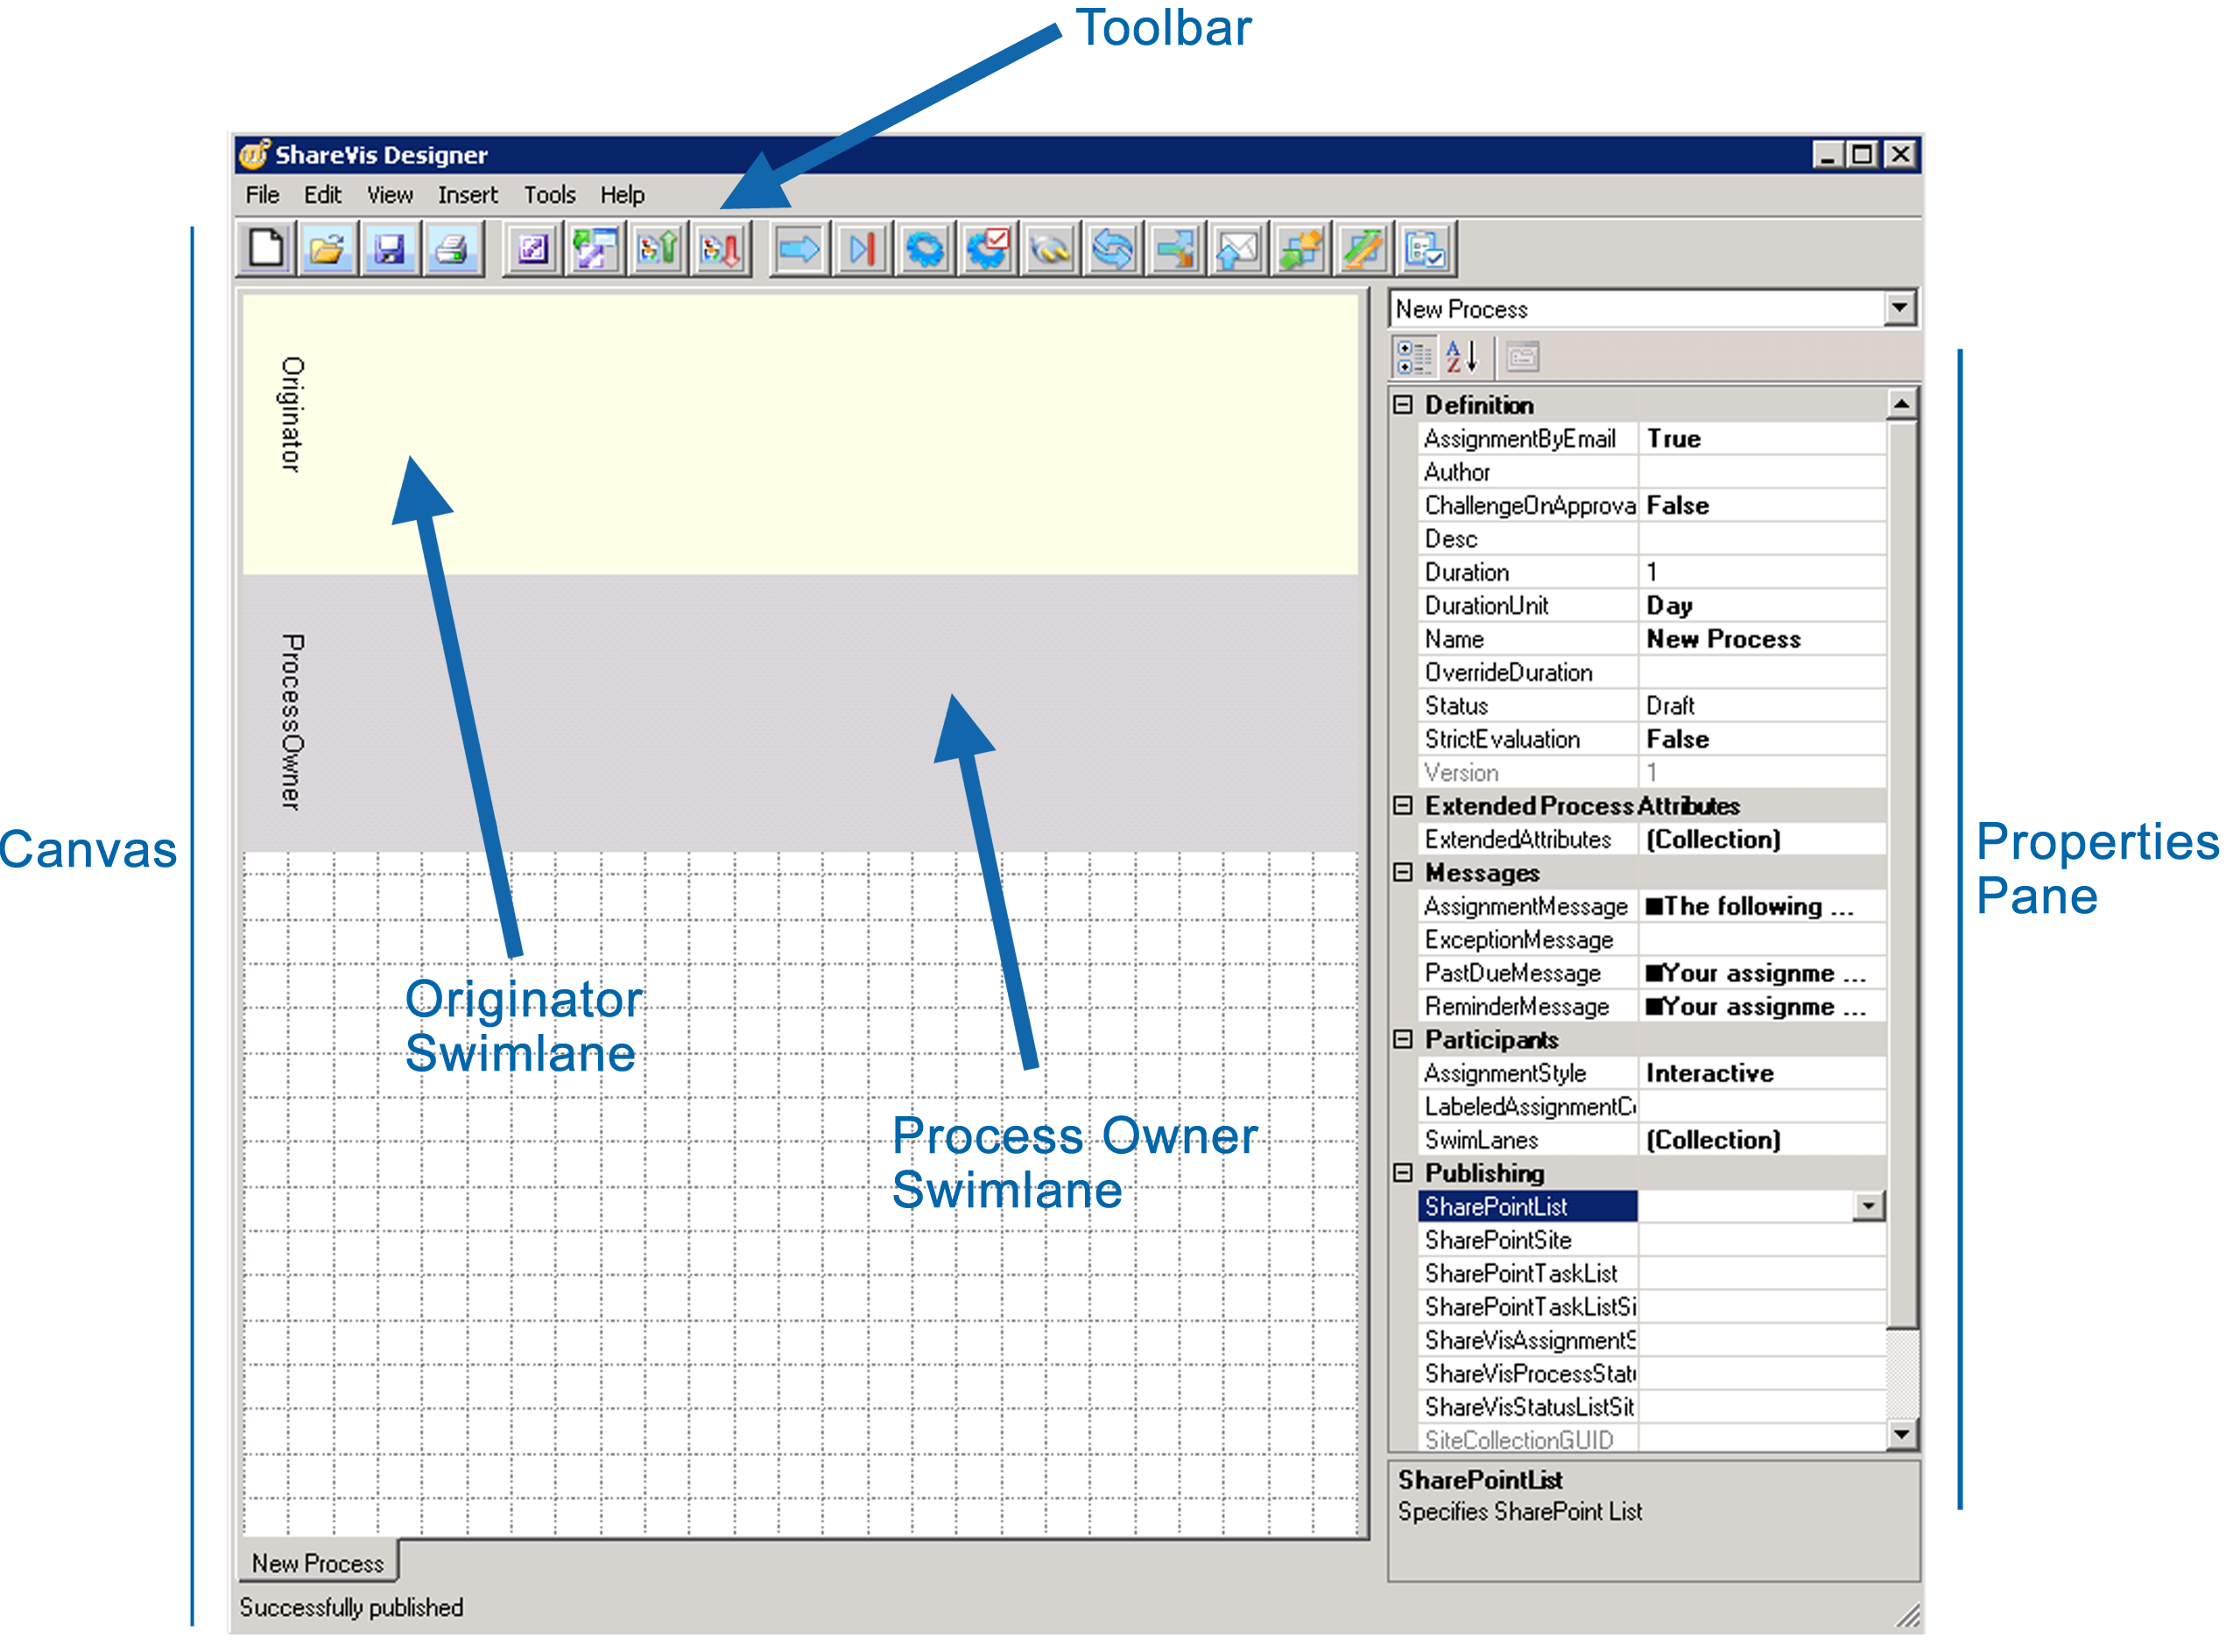Select the blue circular arrows loop tool

click(1113, 248)
